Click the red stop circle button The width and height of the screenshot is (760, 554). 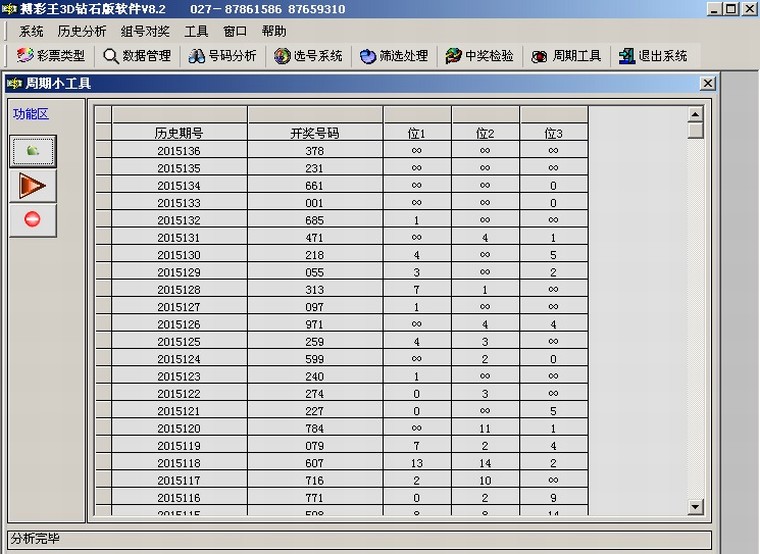[x=33, y=219]
